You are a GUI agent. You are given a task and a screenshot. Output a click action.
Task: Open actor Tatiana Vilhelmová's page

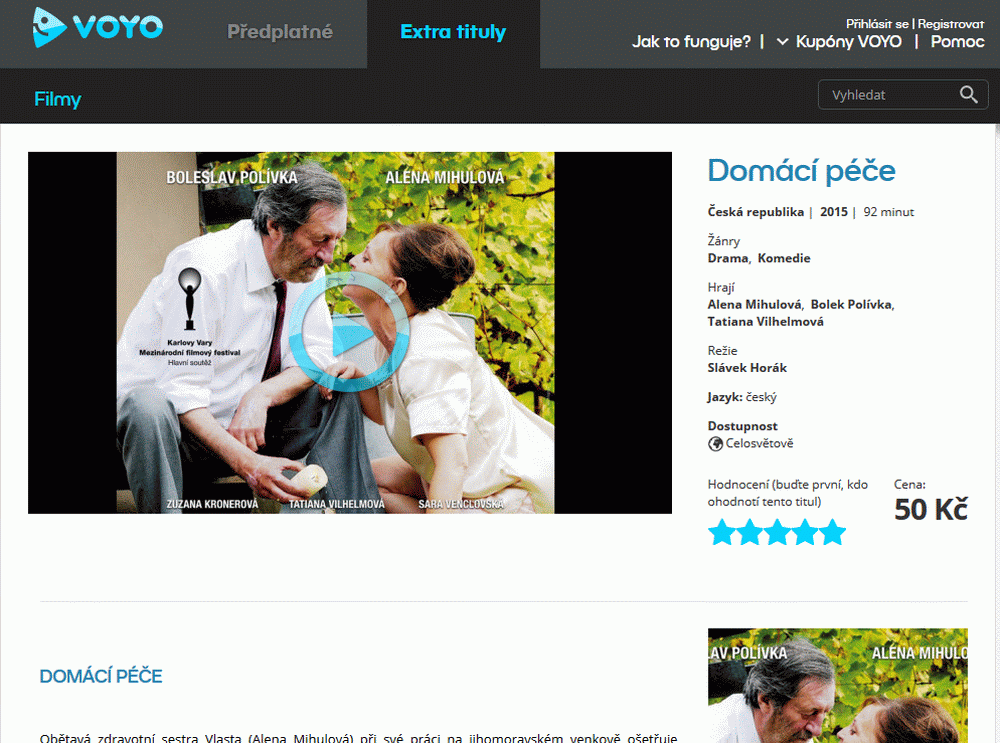click(x=765, y=322)
